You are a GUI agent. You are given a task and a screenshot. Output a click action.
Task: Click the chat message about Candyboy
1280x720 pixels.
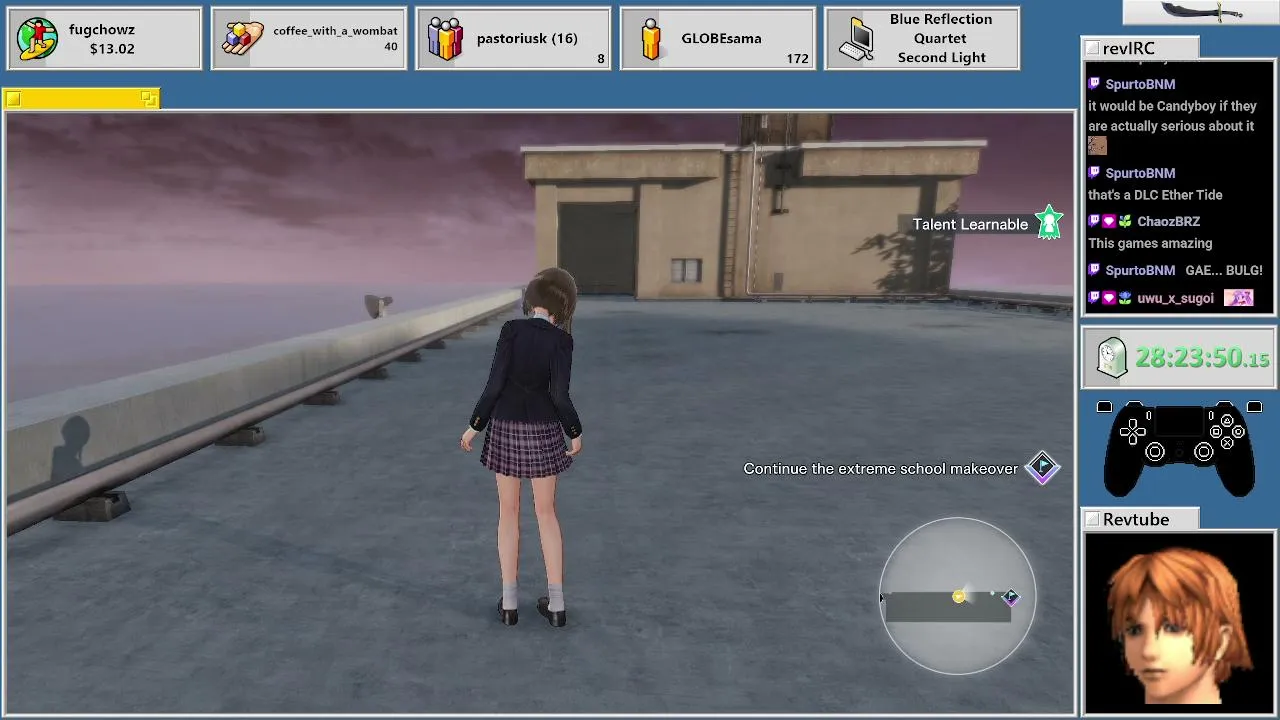click(1172, 116)
